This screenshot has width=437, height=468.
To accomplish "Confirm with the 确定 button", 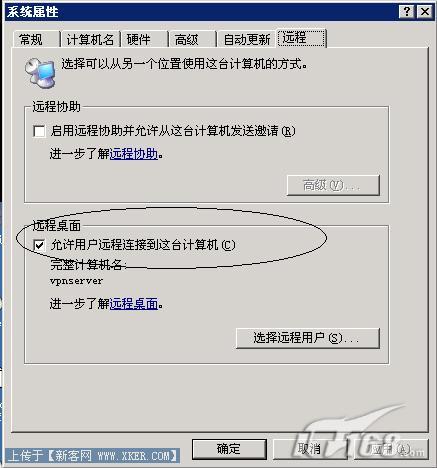I will coord(229,449).
